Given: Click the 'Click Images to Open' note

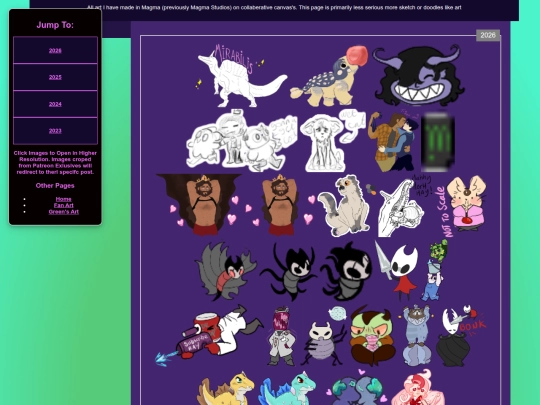Looking at the screenshot, I should (x=55, y=163).
